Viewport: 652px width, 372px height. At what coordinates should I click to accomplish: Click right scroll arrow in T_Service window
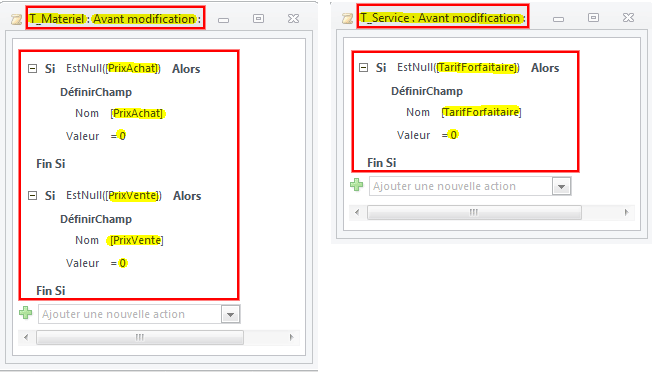pos(627,212)
